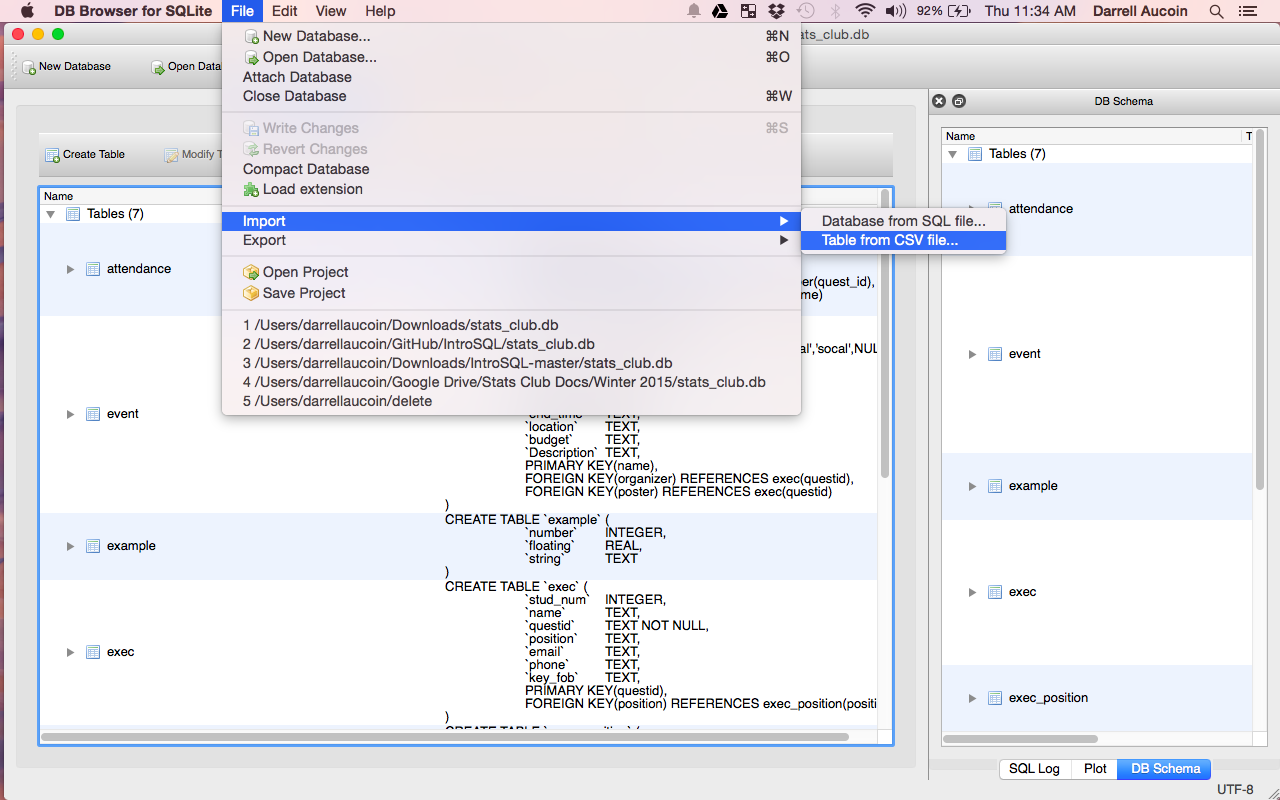The image size is (1280, 800).
Task: Open Notification Center list icon
Action: (1247, 11)
